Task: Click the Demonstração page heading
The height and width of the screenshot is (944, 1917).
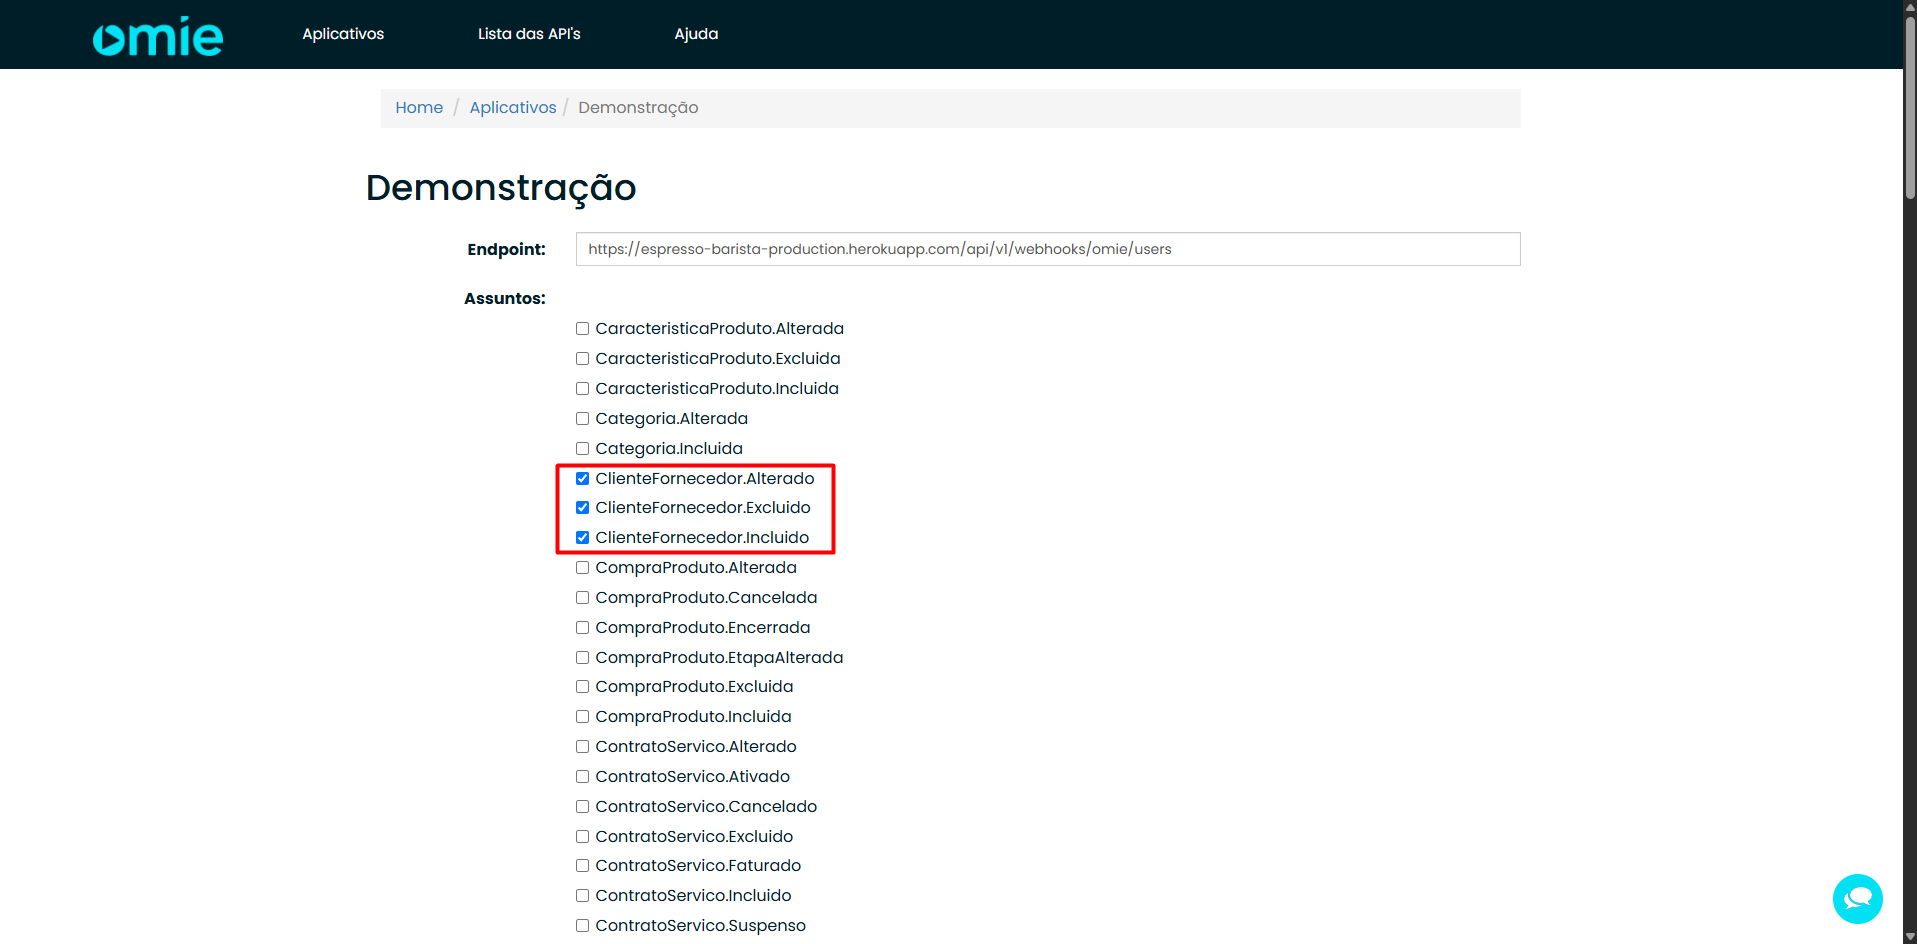Action: (501, 188)
